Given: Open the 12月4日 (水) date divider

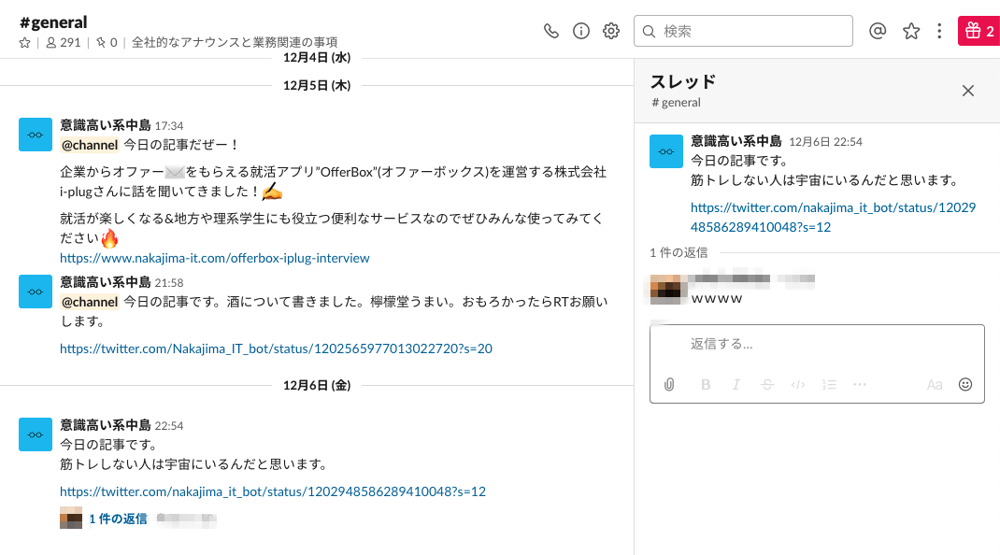Looking at the screenshot, I should (x=317, y=57).
